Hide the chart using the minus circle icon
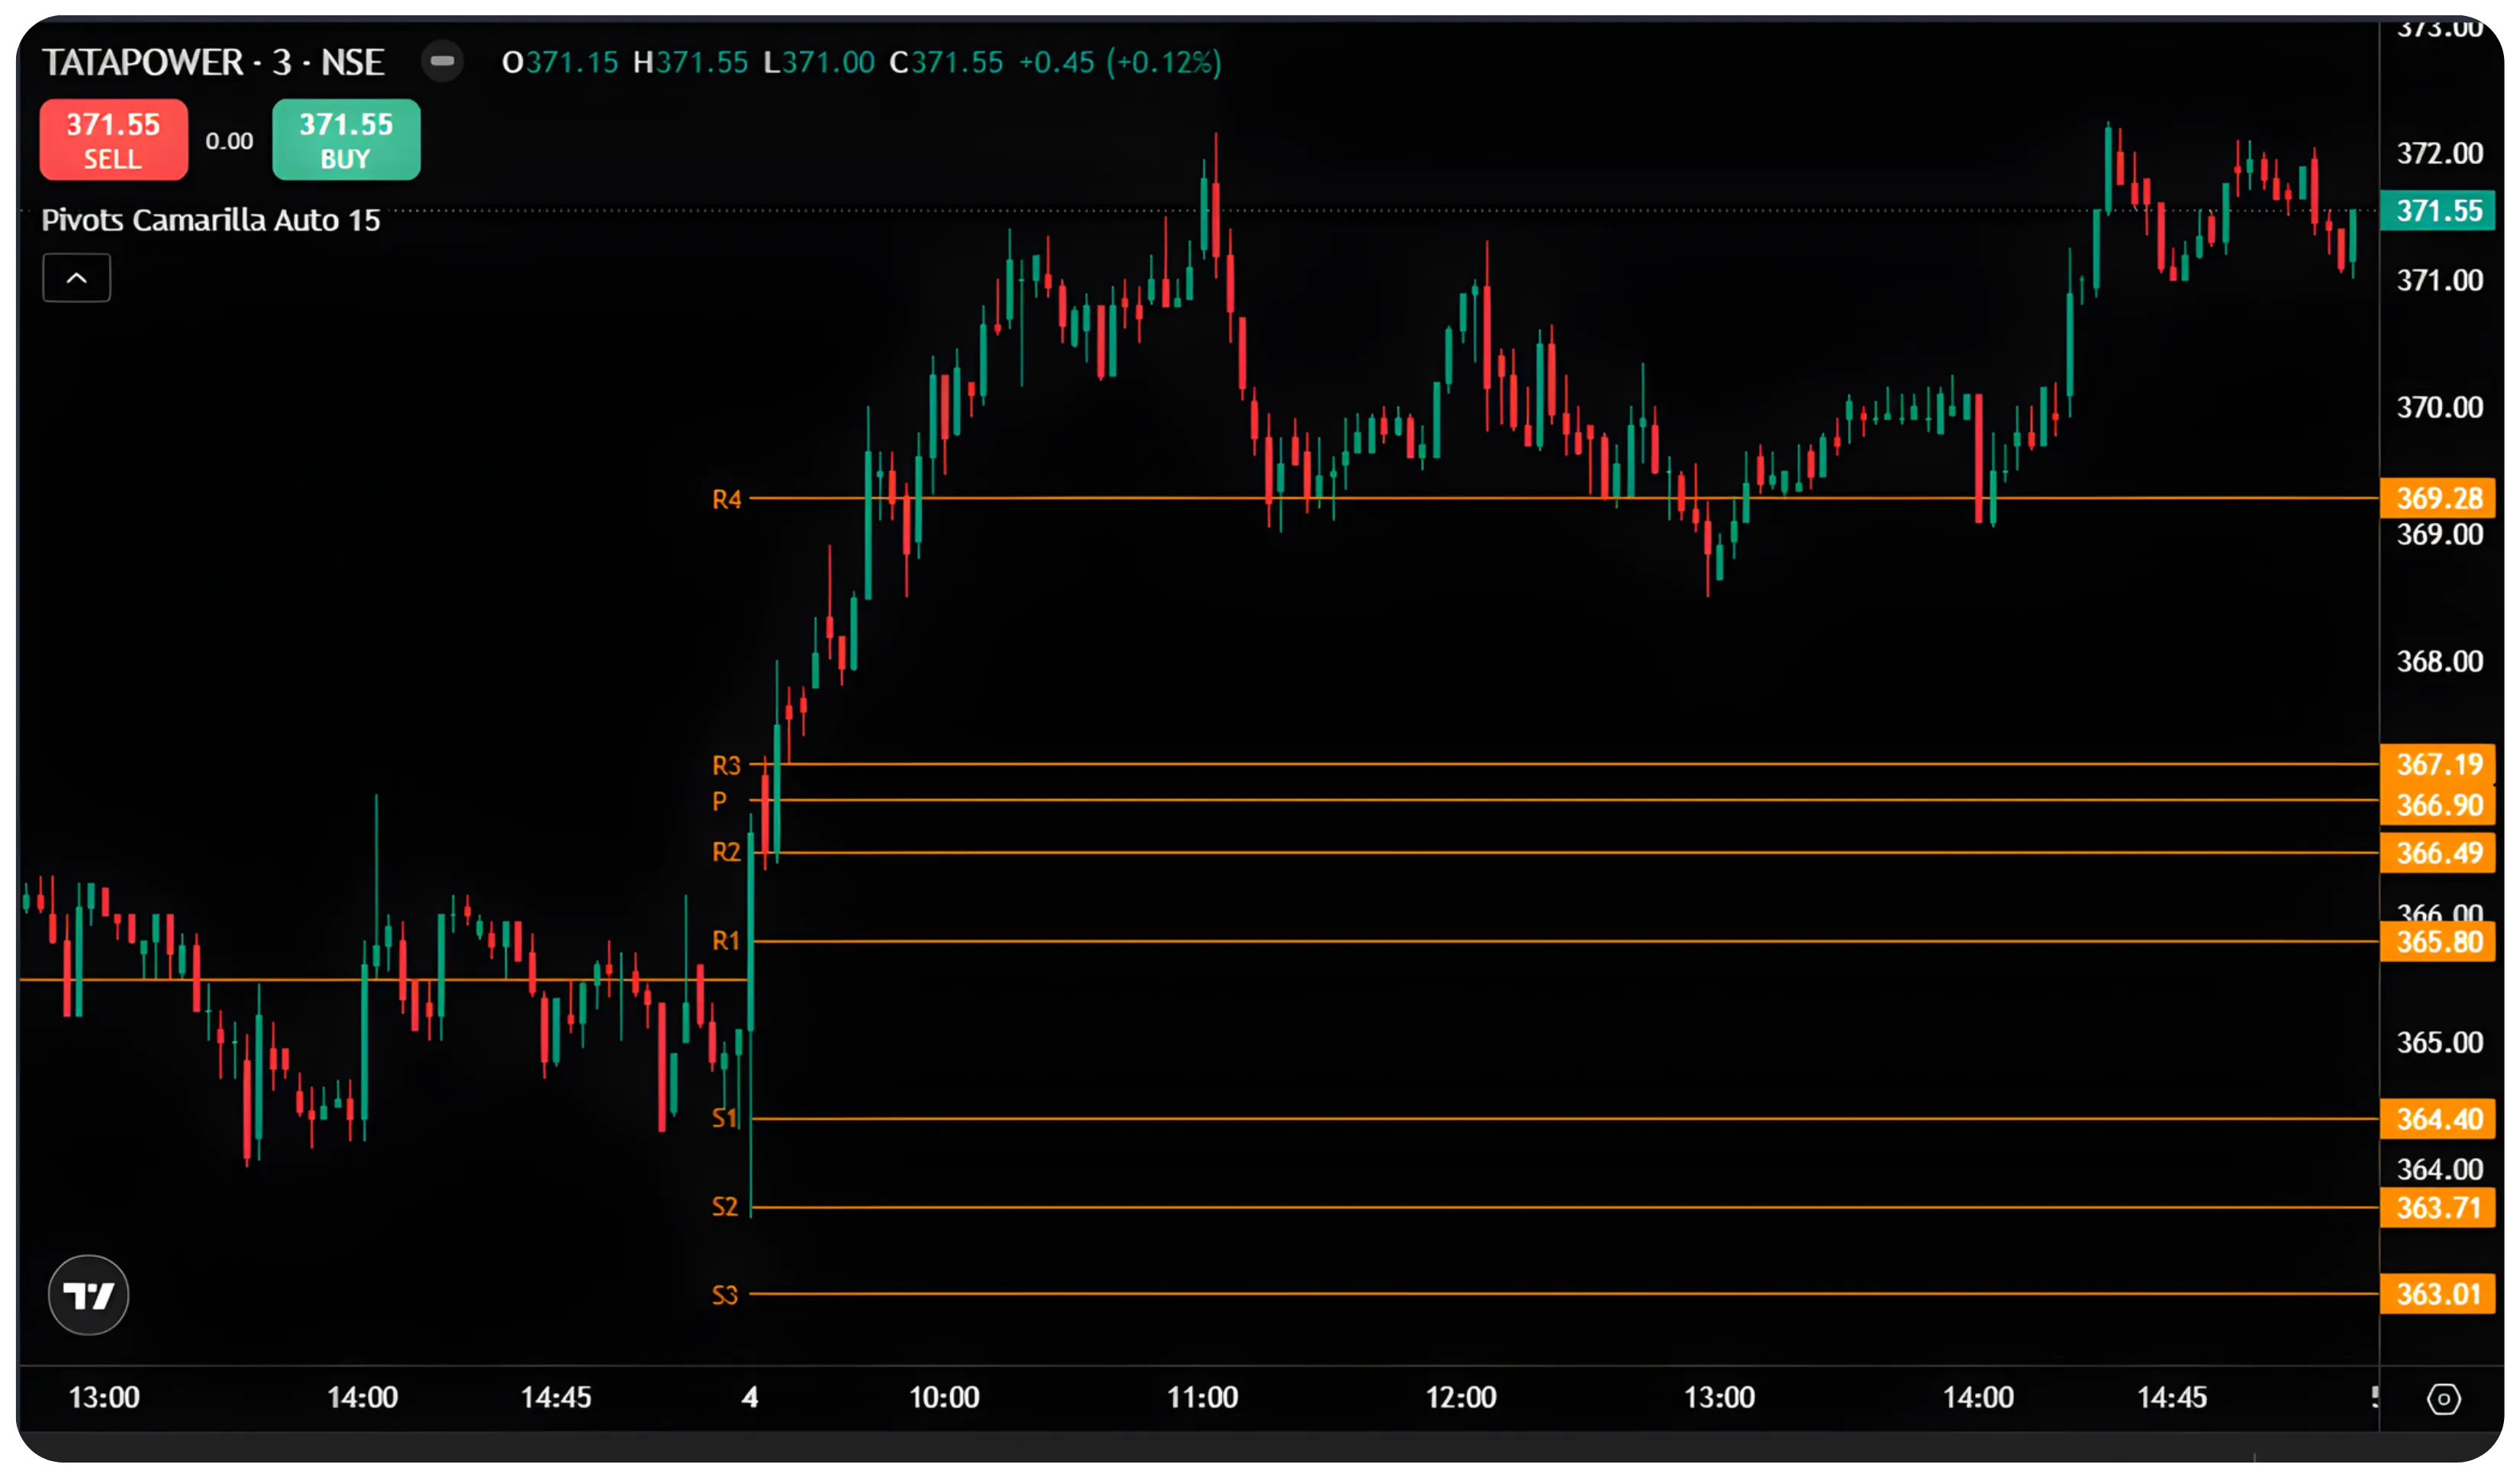 click(443, 62)
